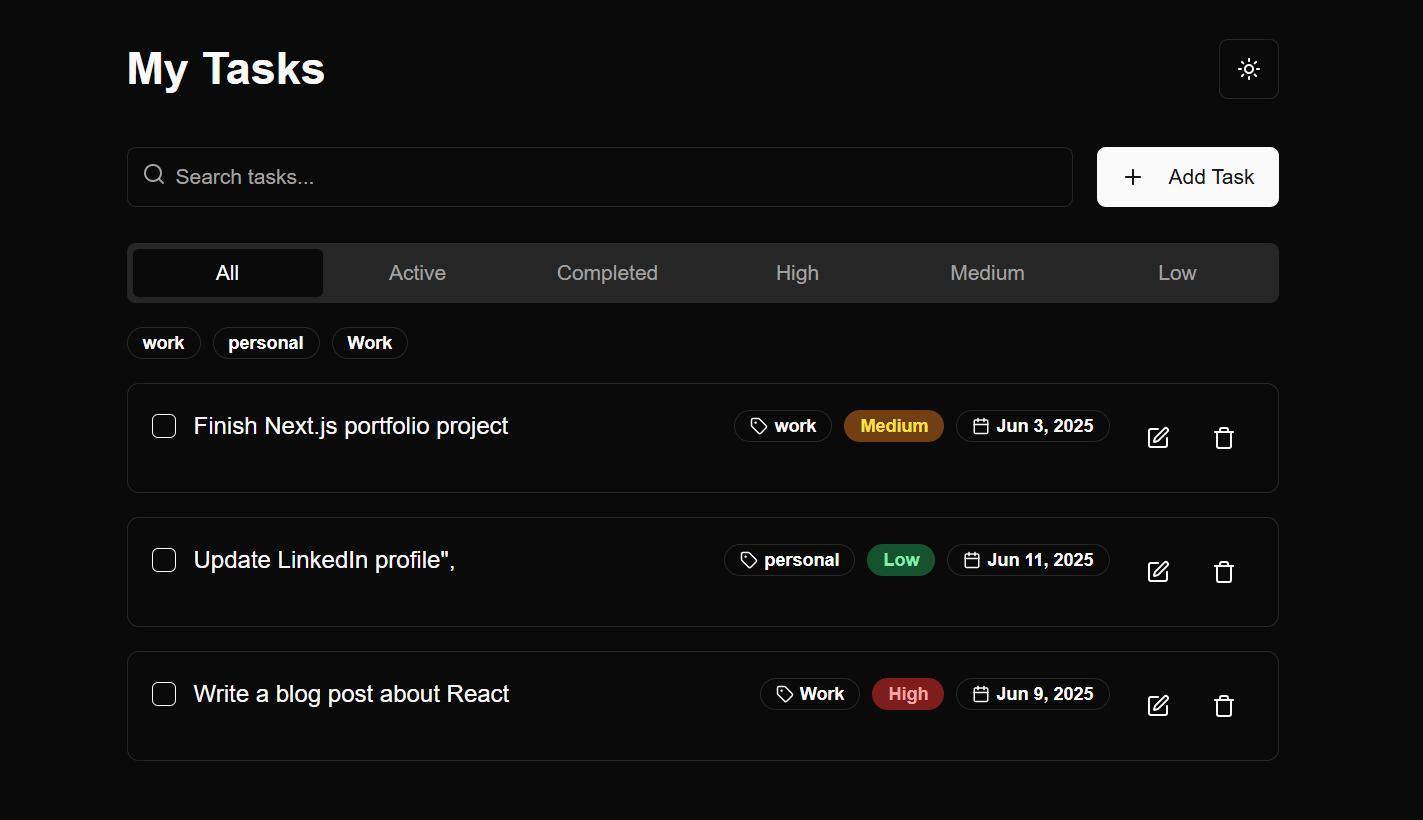Click the 'Finish Next.js portfolio project' title
Screen dimensions: 1423x820
pyautogui.click(x=351, y=426)
